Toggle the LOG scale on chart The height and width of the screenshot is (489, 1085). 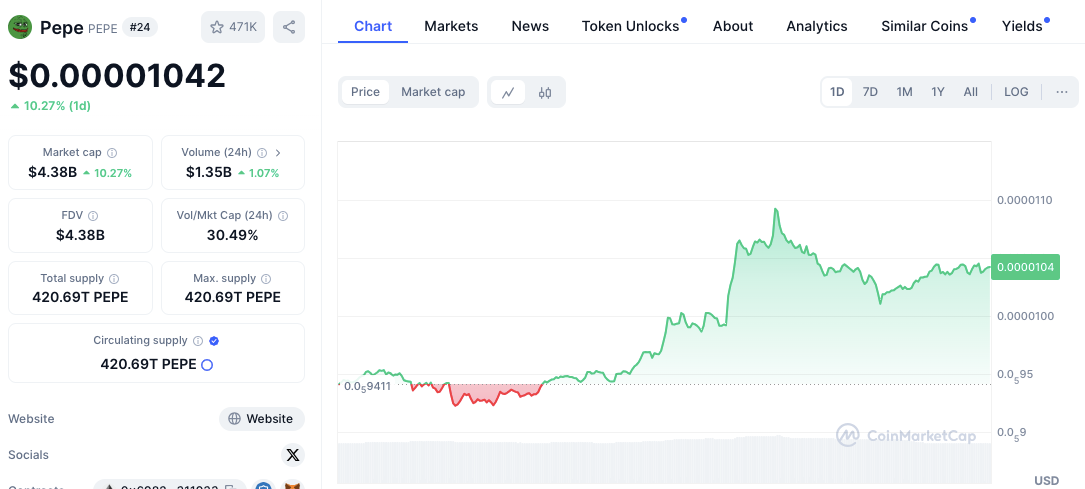tap(1016, 92)
